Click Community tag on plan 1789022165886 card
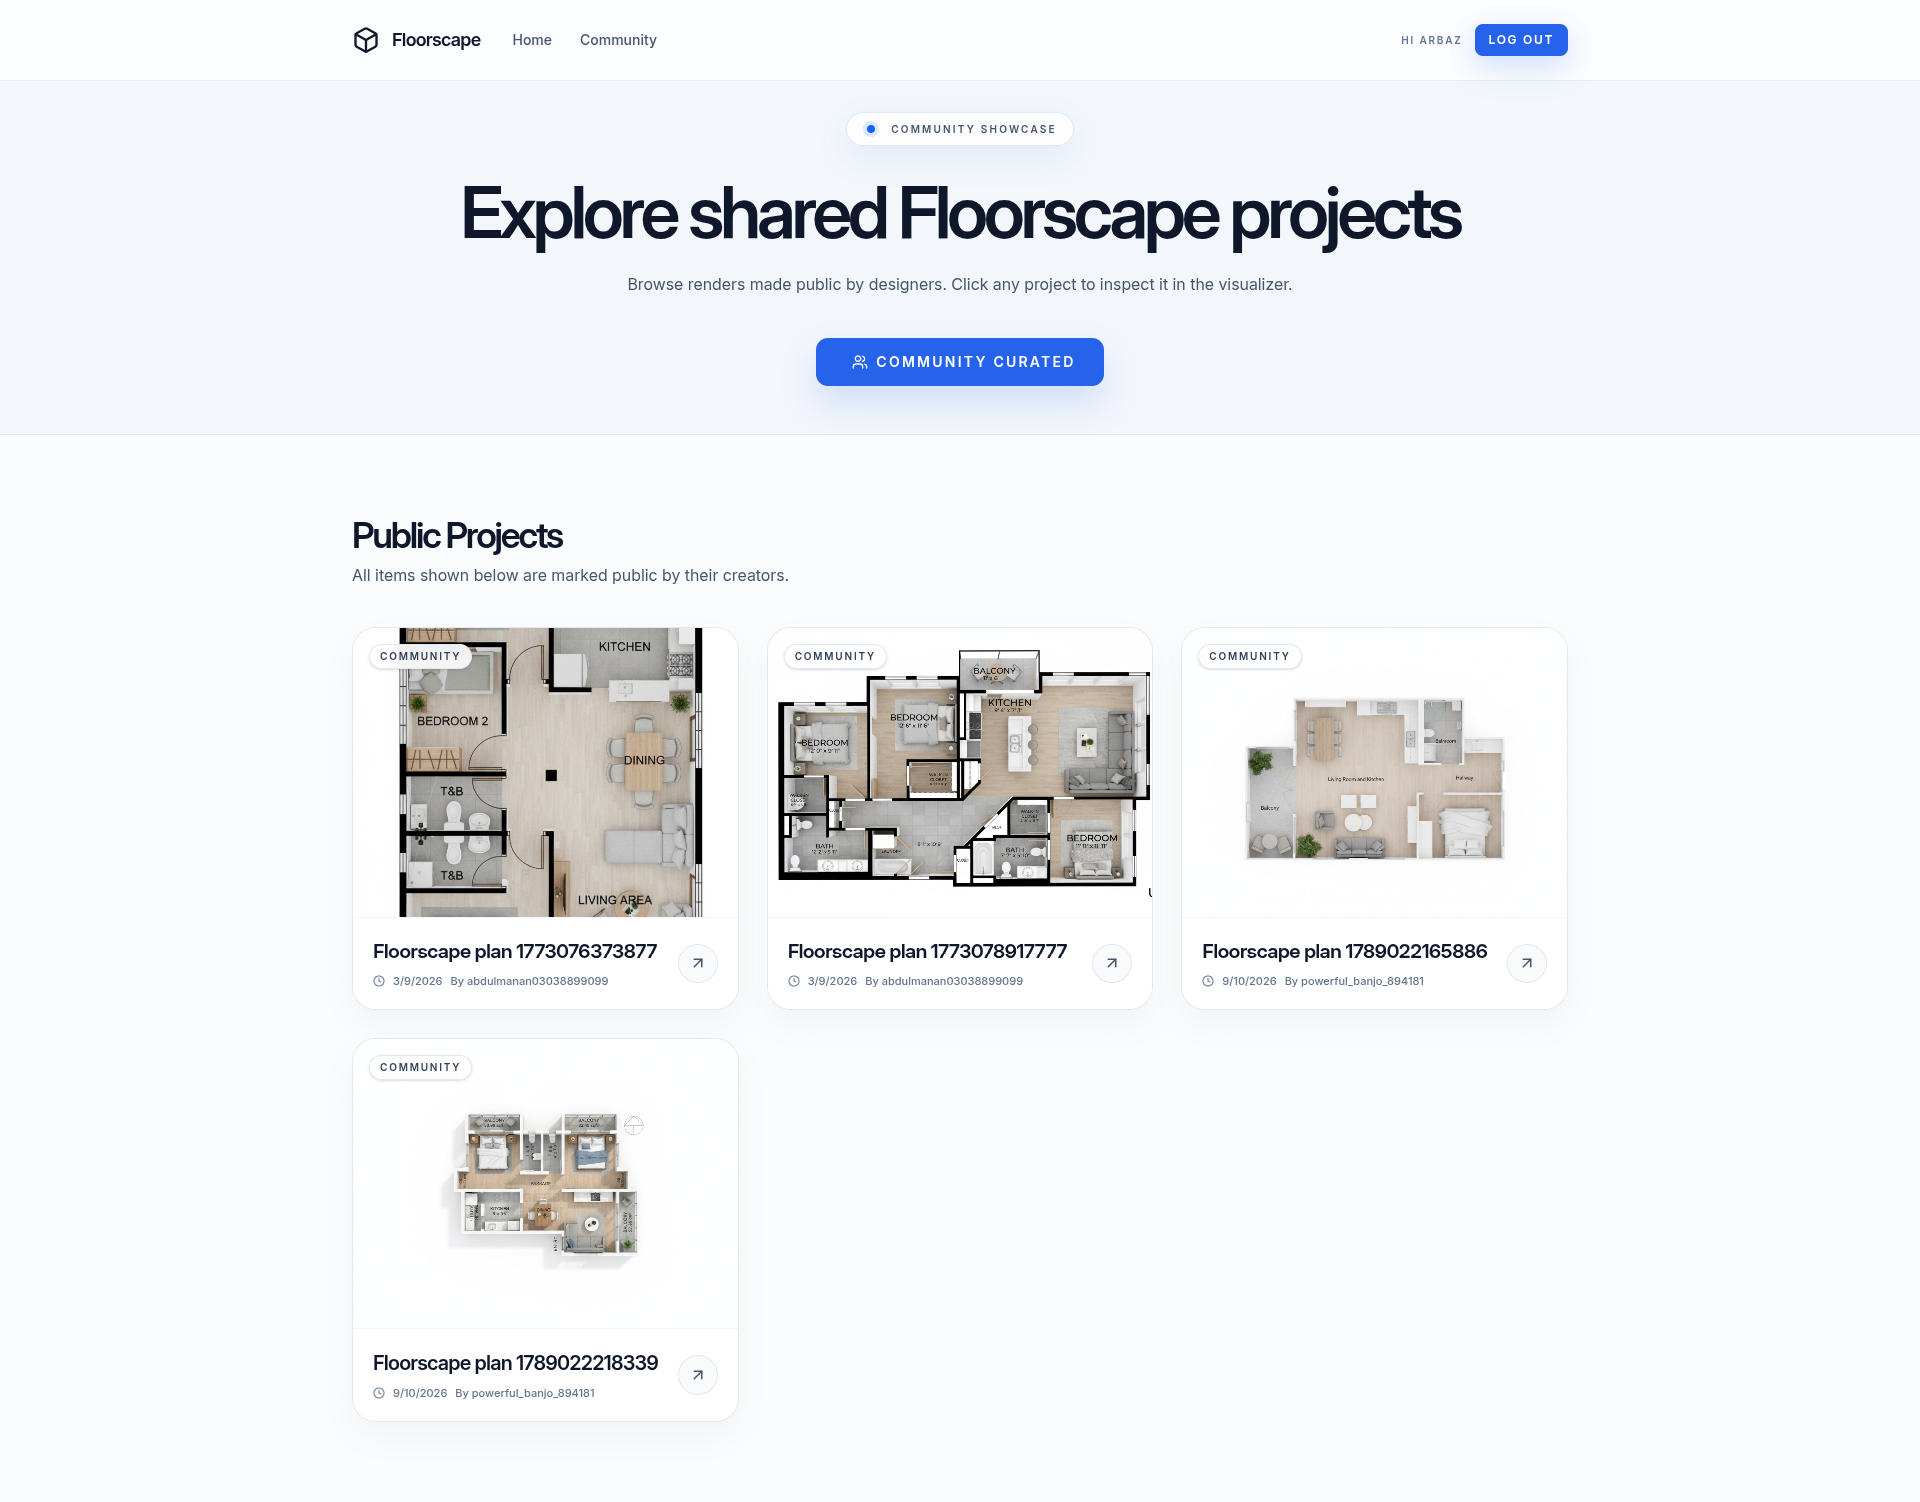 [x=1249, y=656]
